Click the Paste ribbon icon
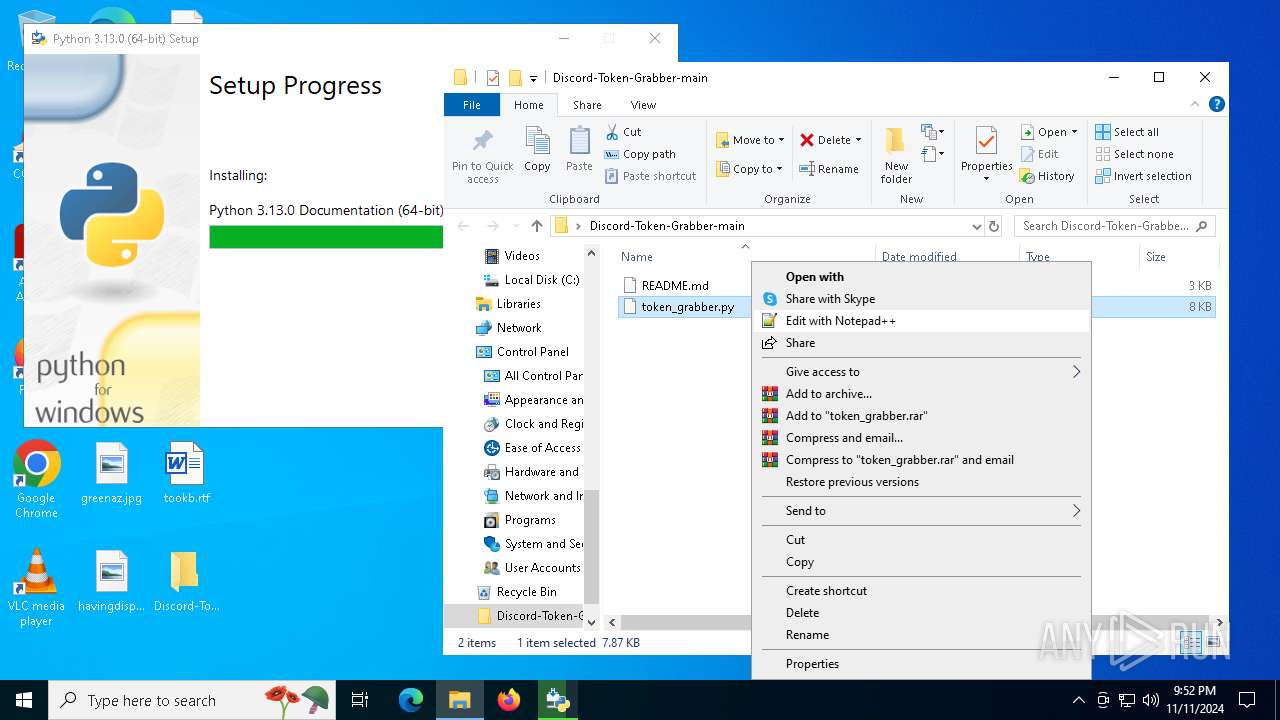 (x=579, y=141)
